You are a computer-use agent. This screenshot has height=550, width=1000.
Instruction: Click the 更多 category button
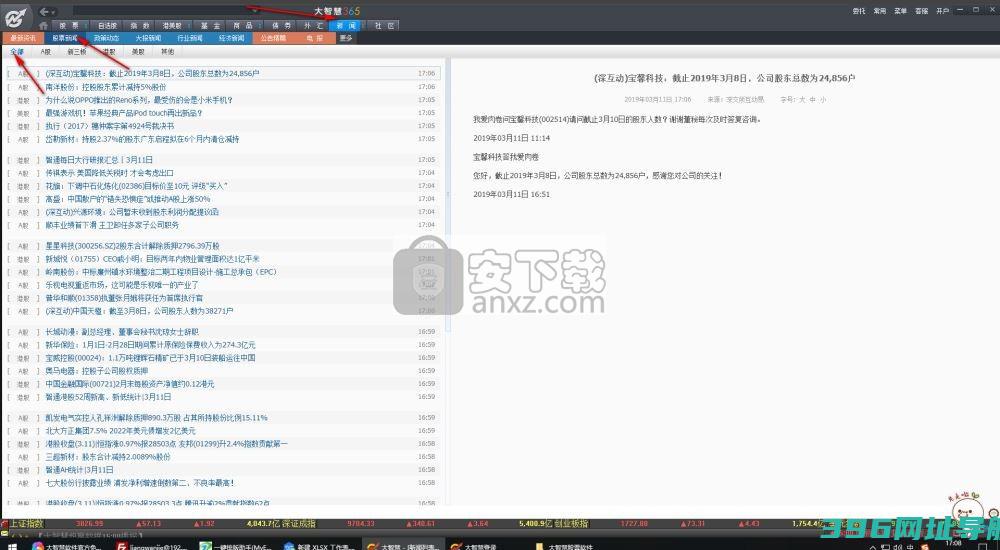[346, 38]
